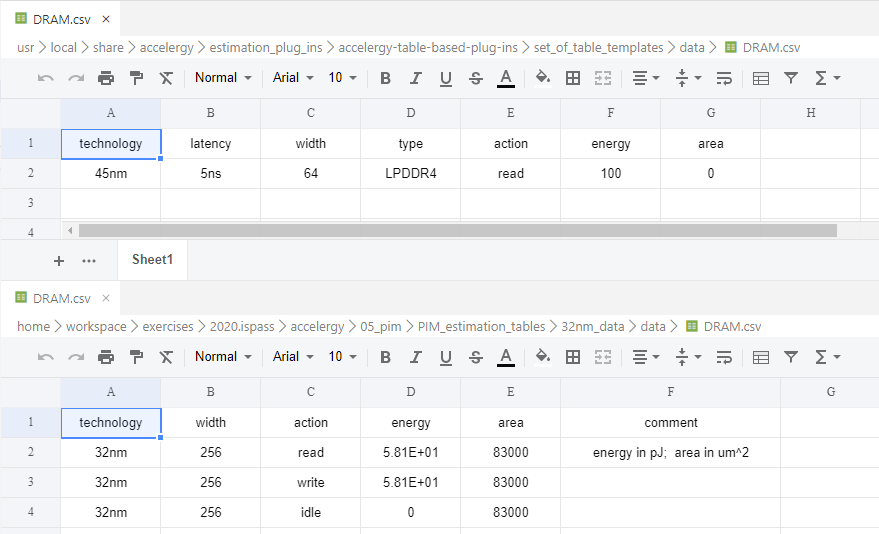The height and width of the screenshot is (534, 879).
Task: Click clear format icon in the upper editor toolbar
Action: tap(166, 78)
